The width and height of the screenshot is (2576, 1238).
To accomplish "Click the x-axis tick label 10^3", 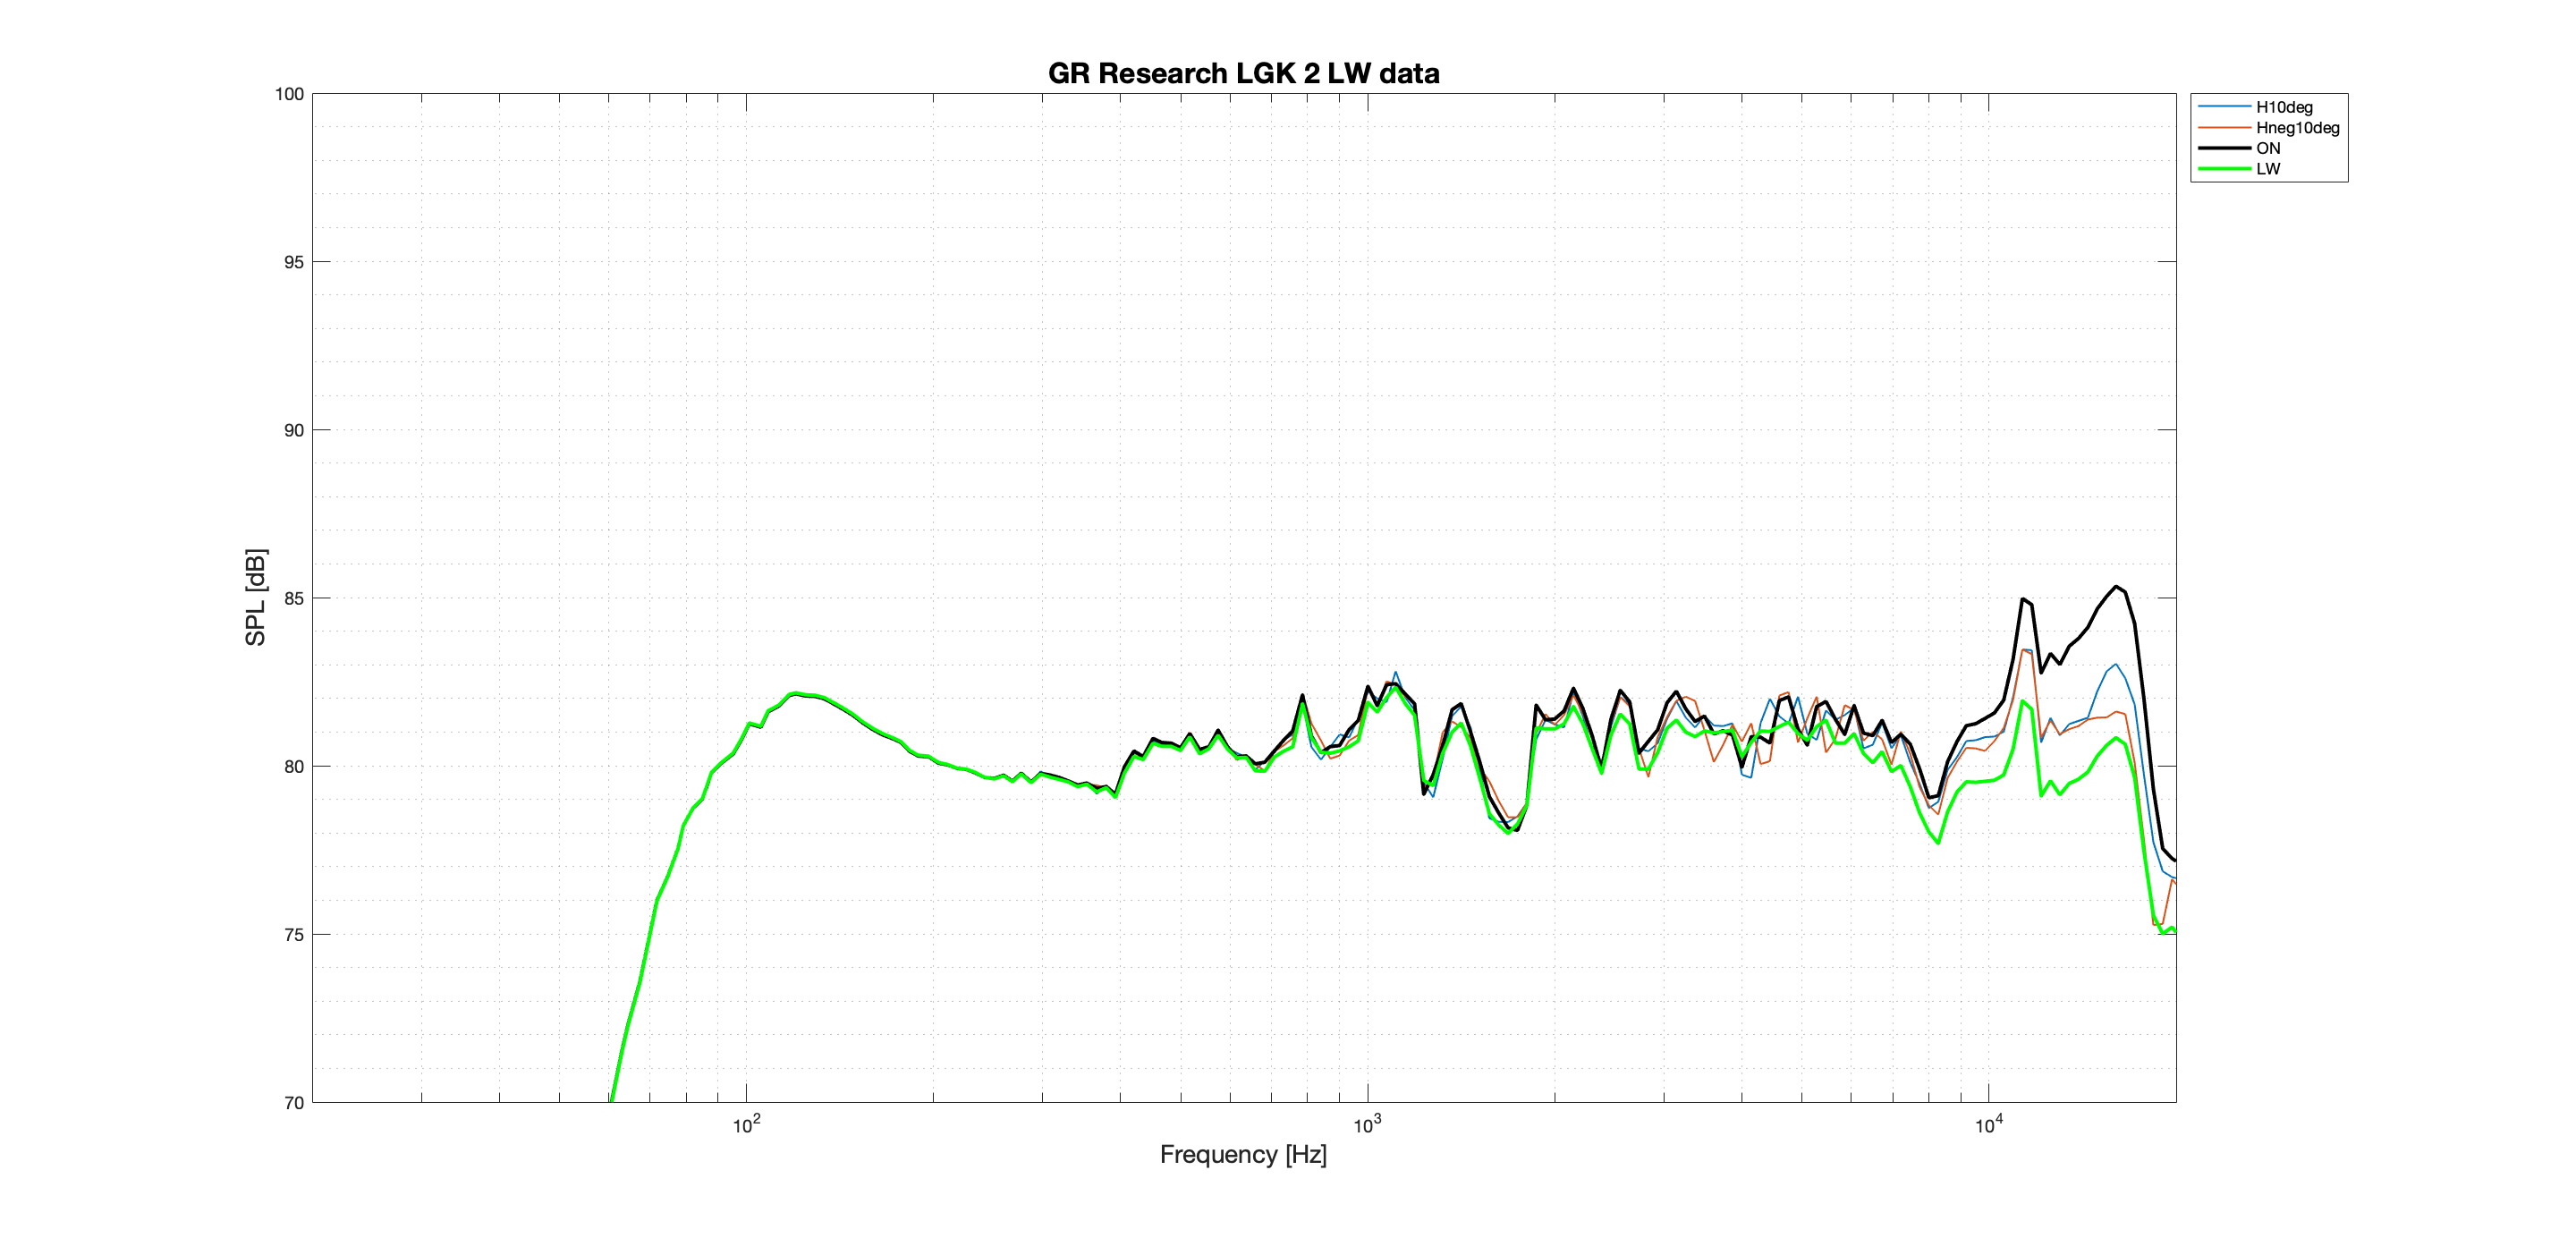I will tap(1367, 1125).
